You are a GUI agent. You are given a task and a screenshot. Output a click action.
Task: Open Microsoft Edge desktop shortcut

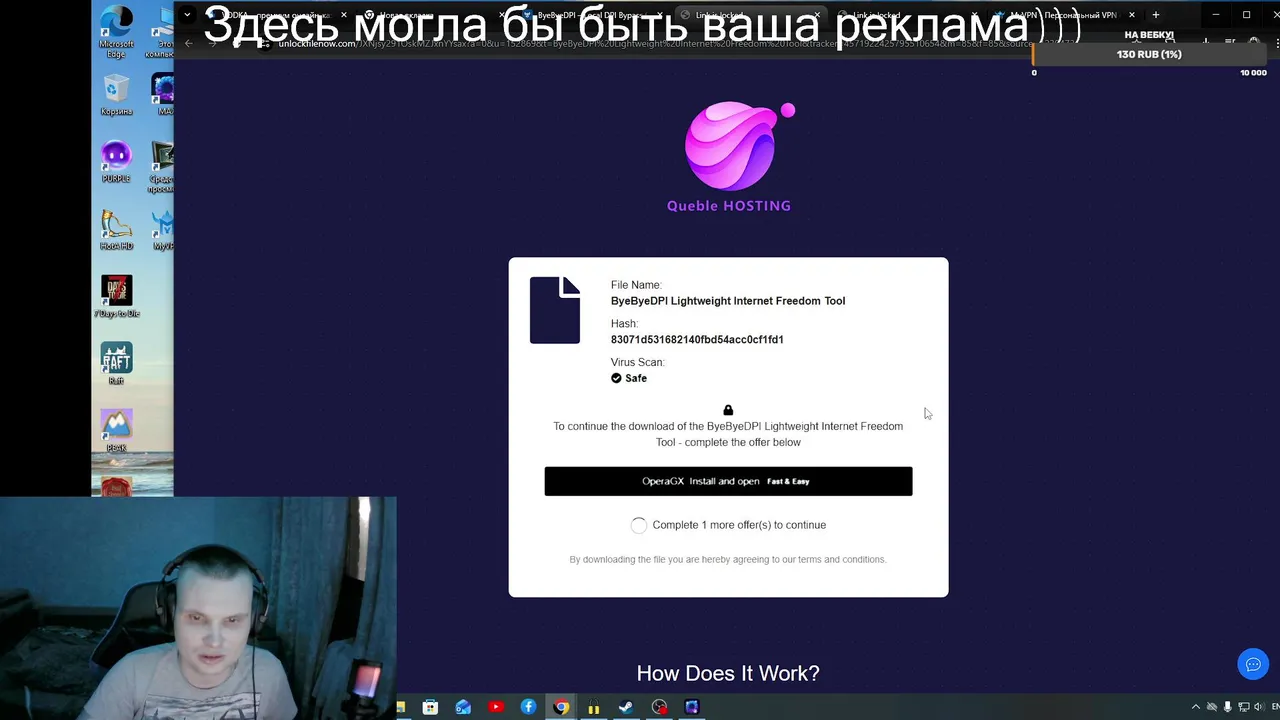[116, 31]
